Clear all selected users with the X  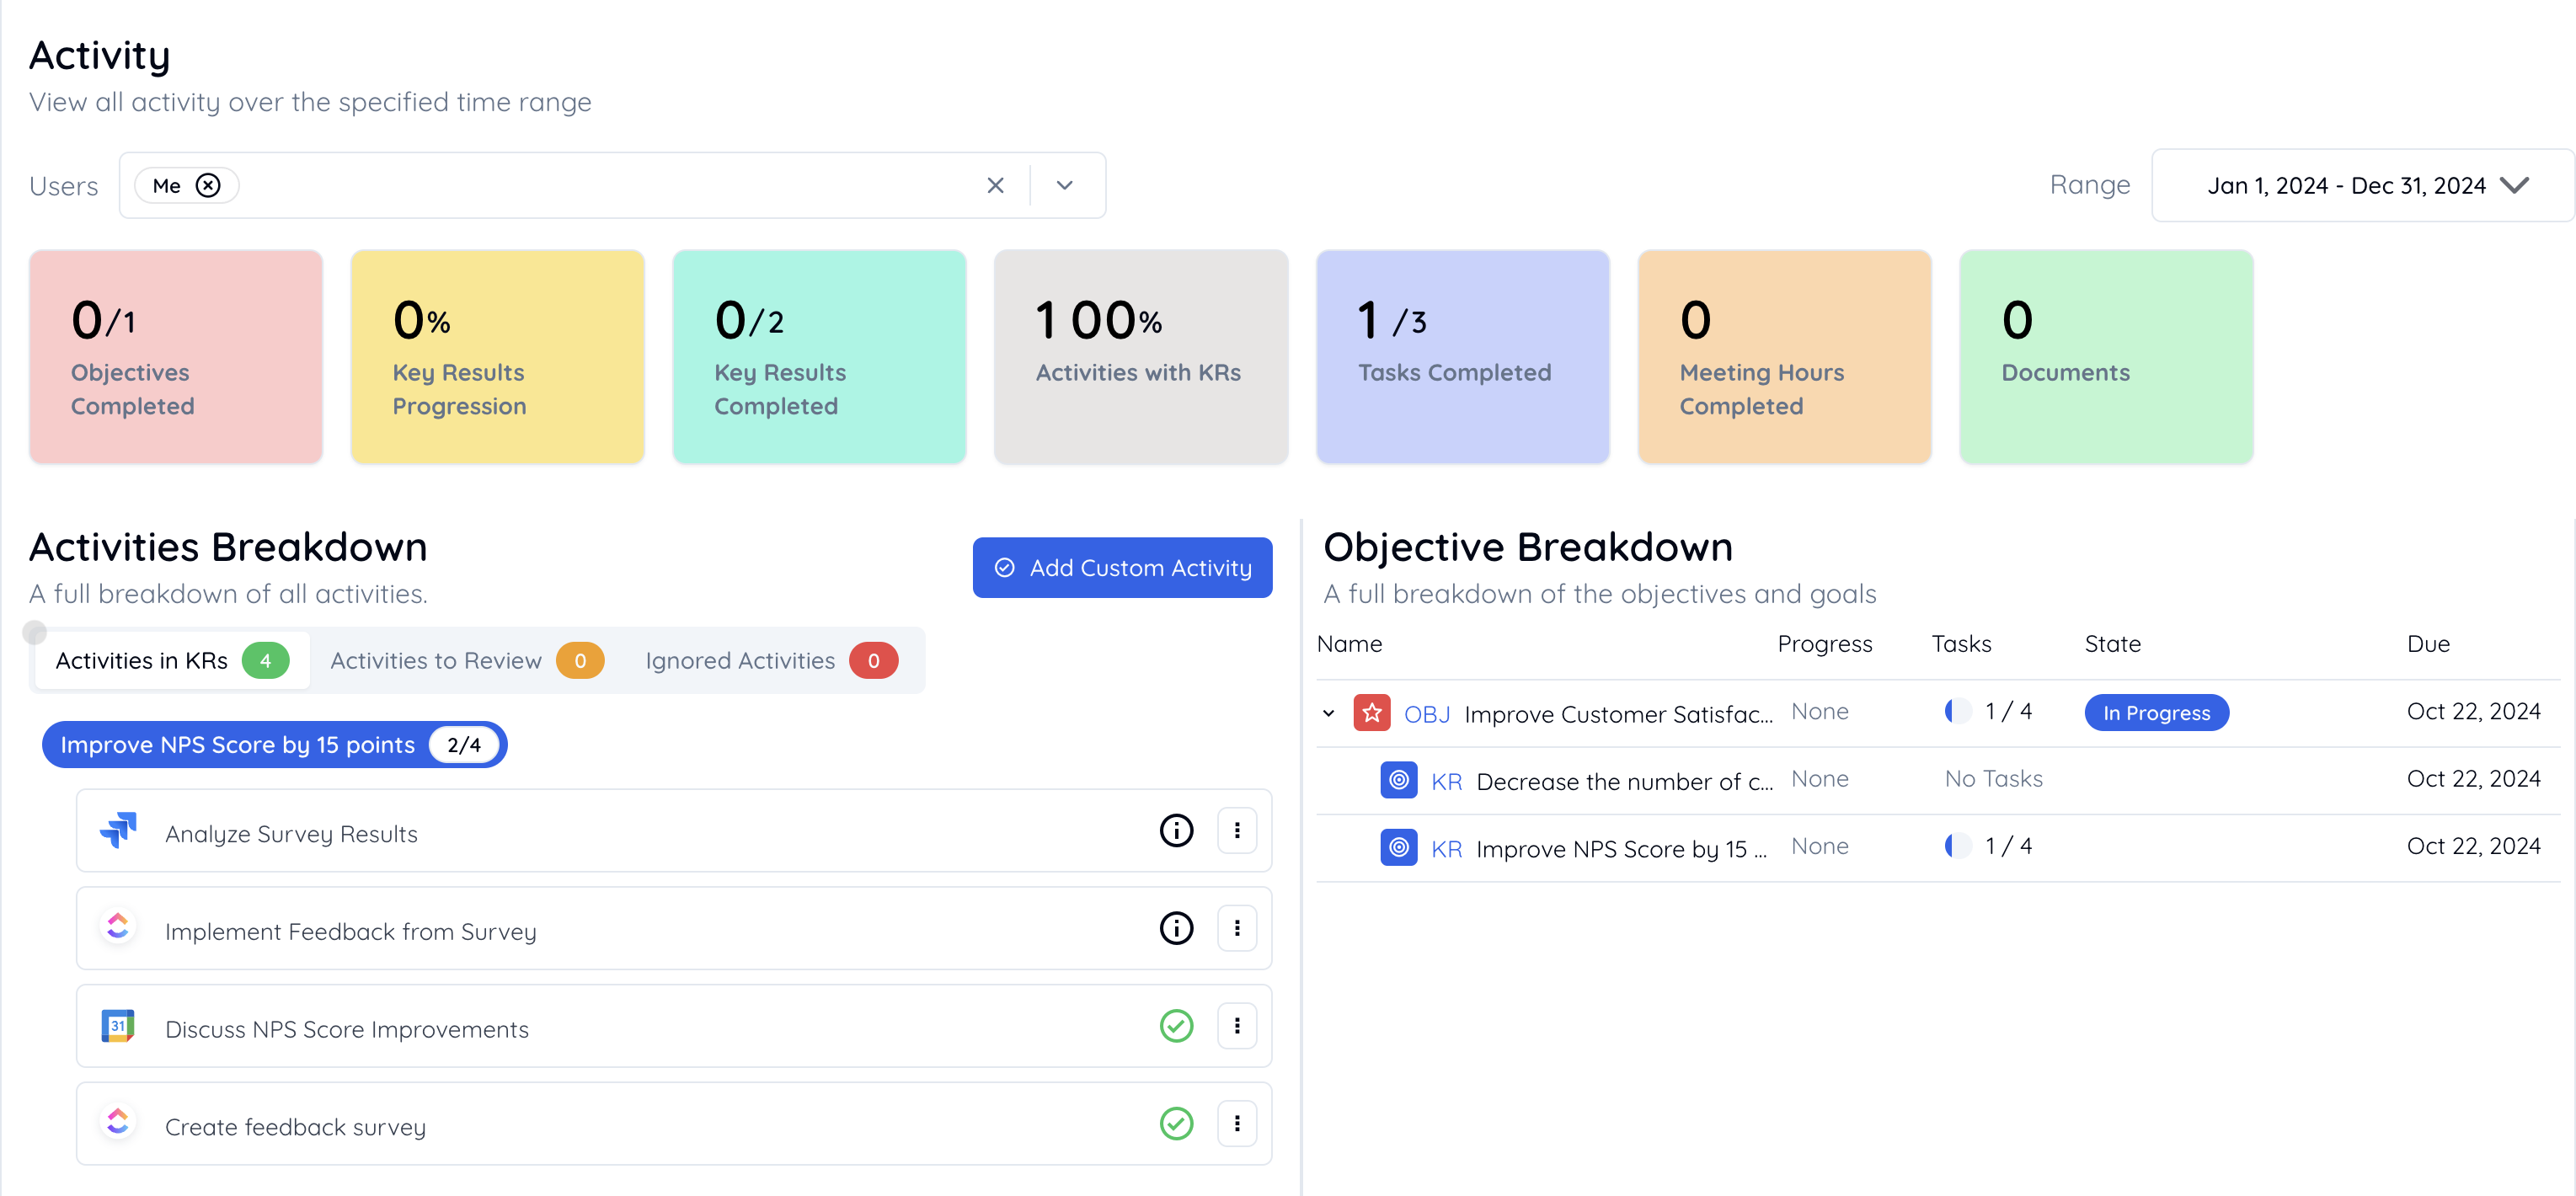click(994, 185)
